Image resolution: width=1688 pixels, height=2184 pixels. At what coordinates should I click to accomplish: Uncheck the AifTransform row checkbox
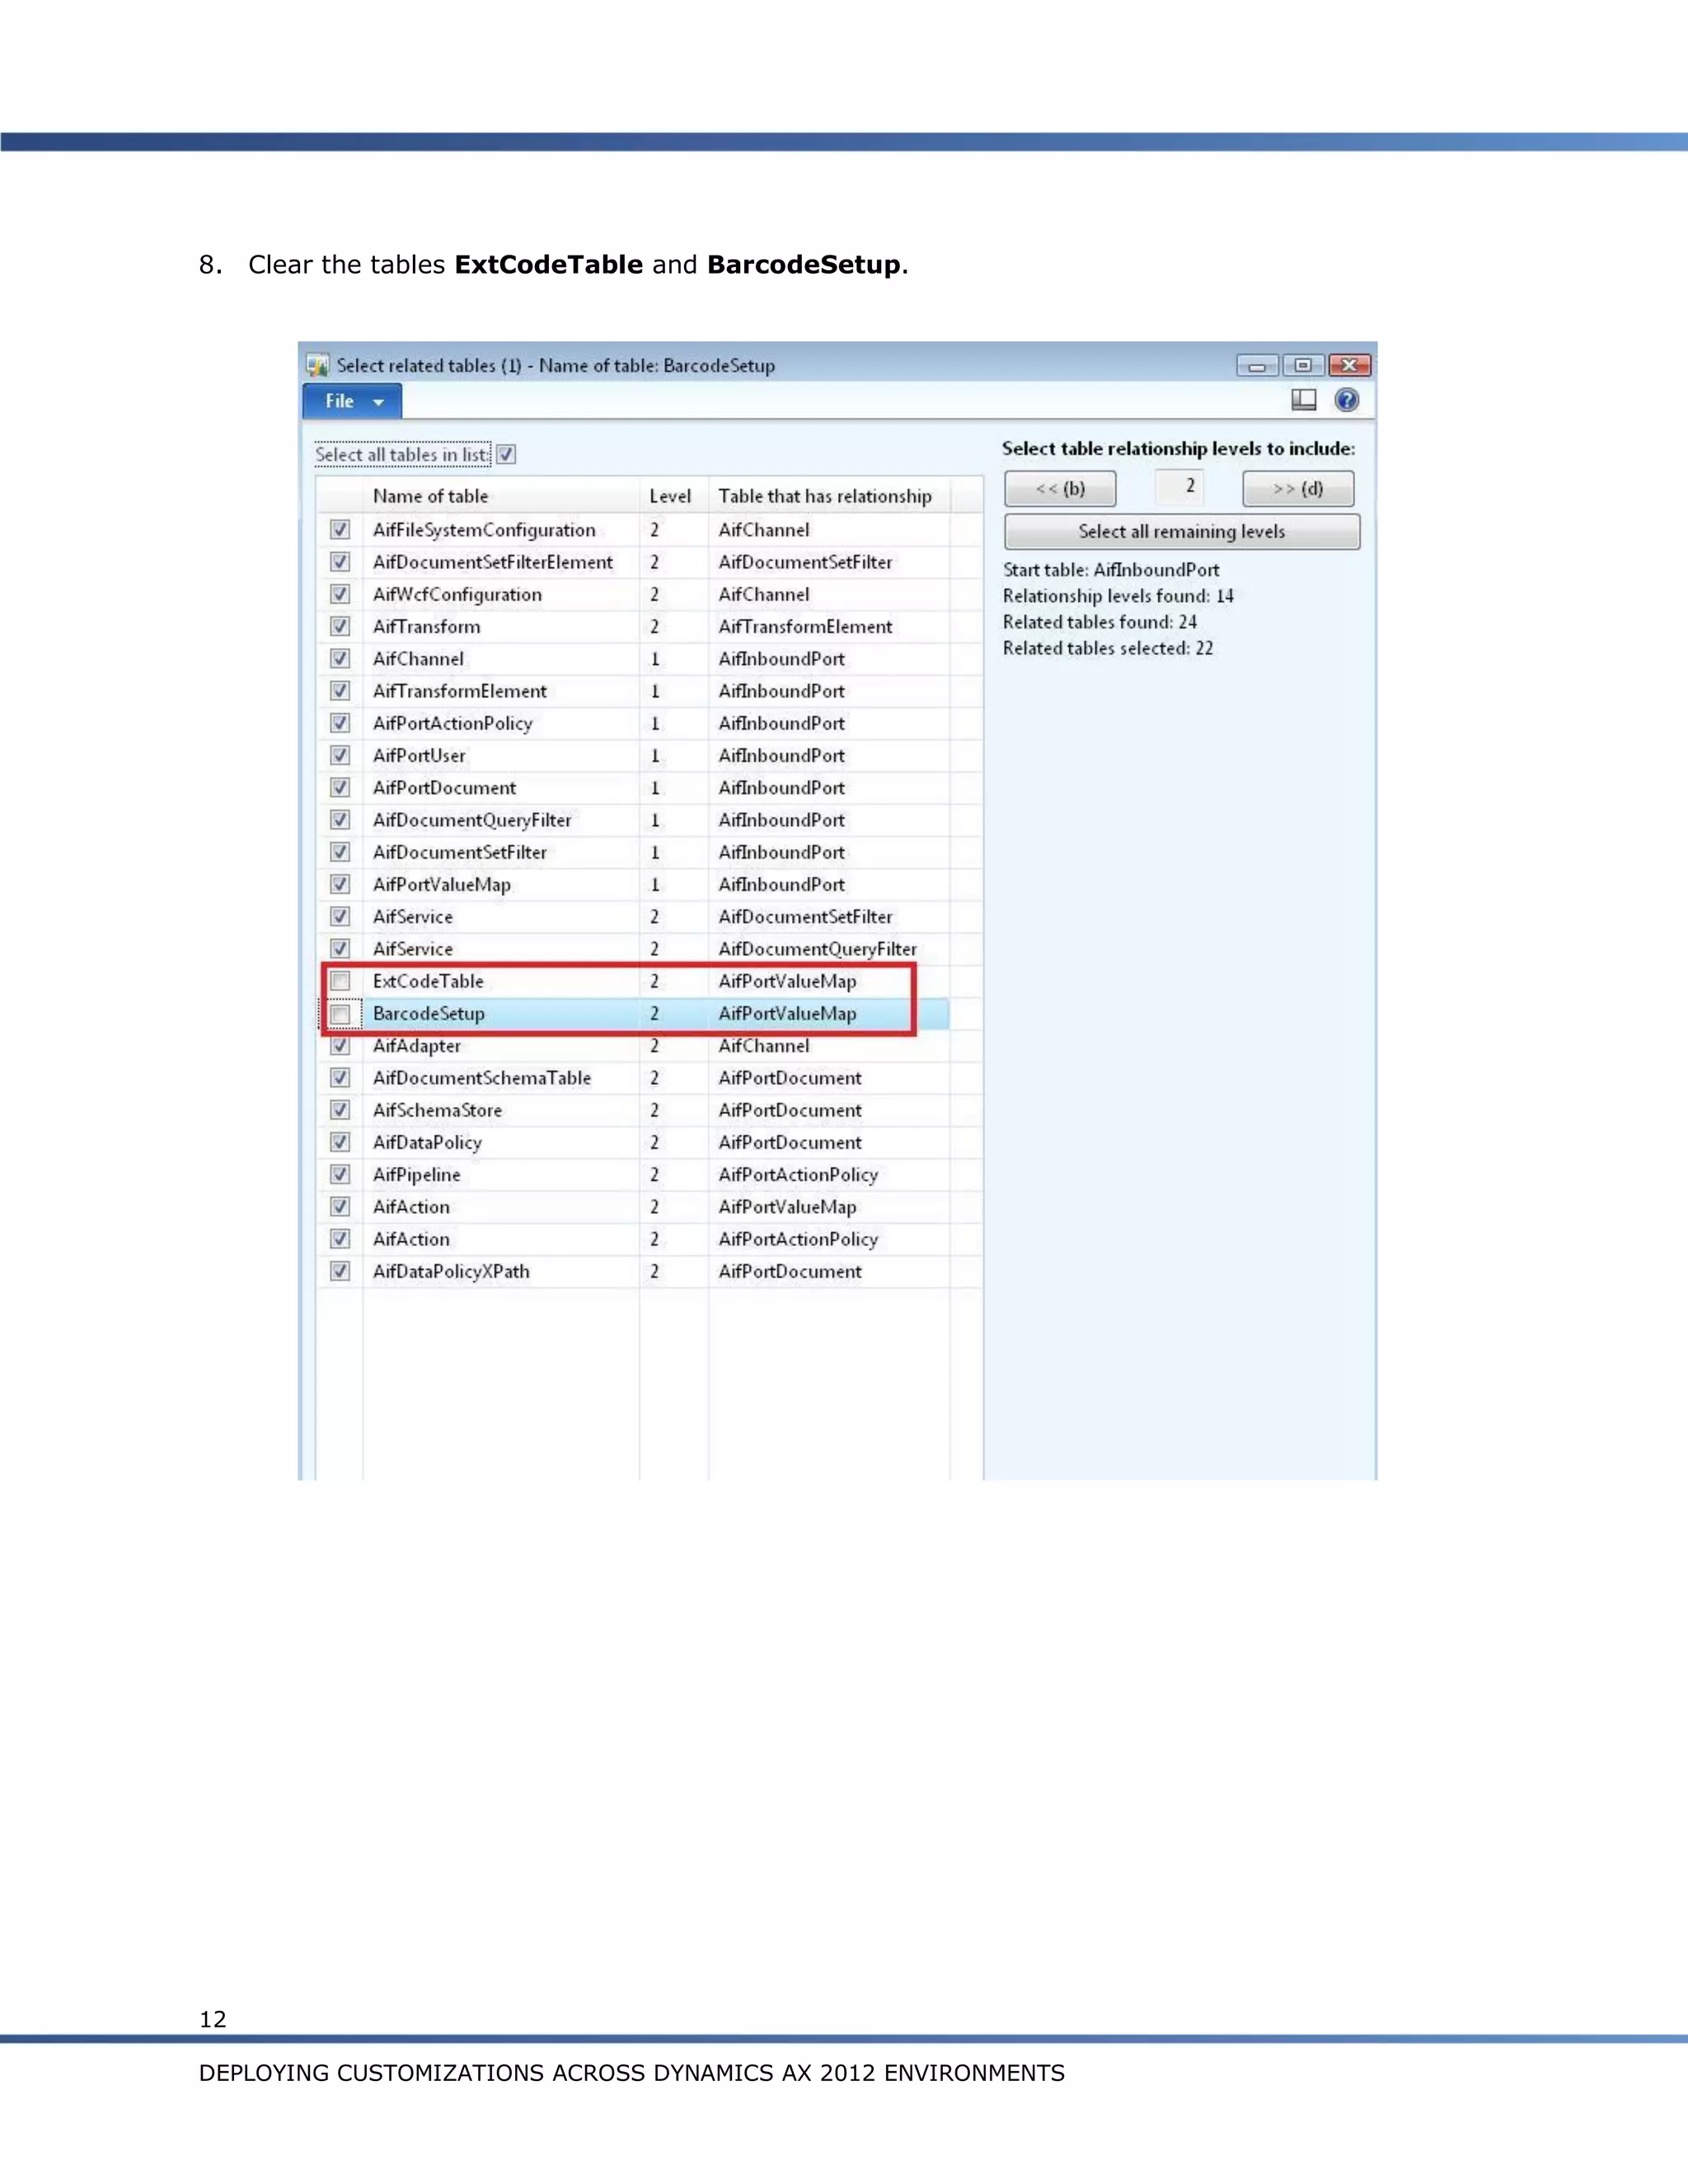(340, 626)
